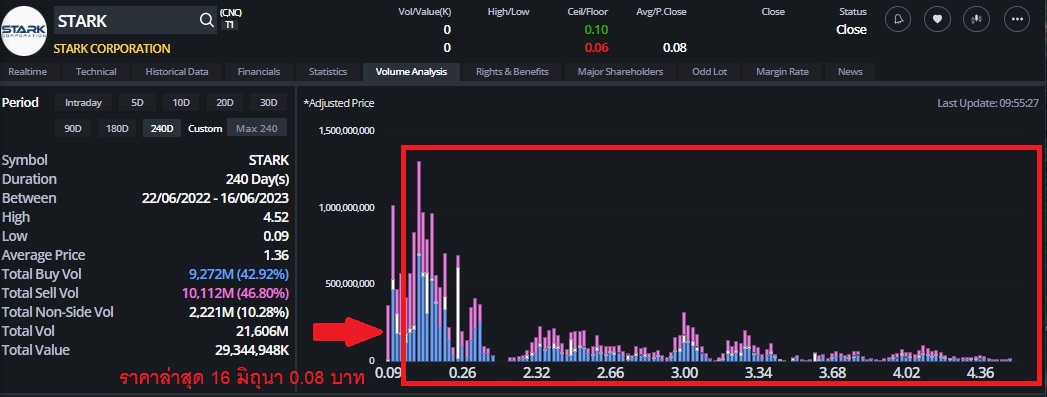
Task: Open the price alert bell icon
Action: coord(897,19)
